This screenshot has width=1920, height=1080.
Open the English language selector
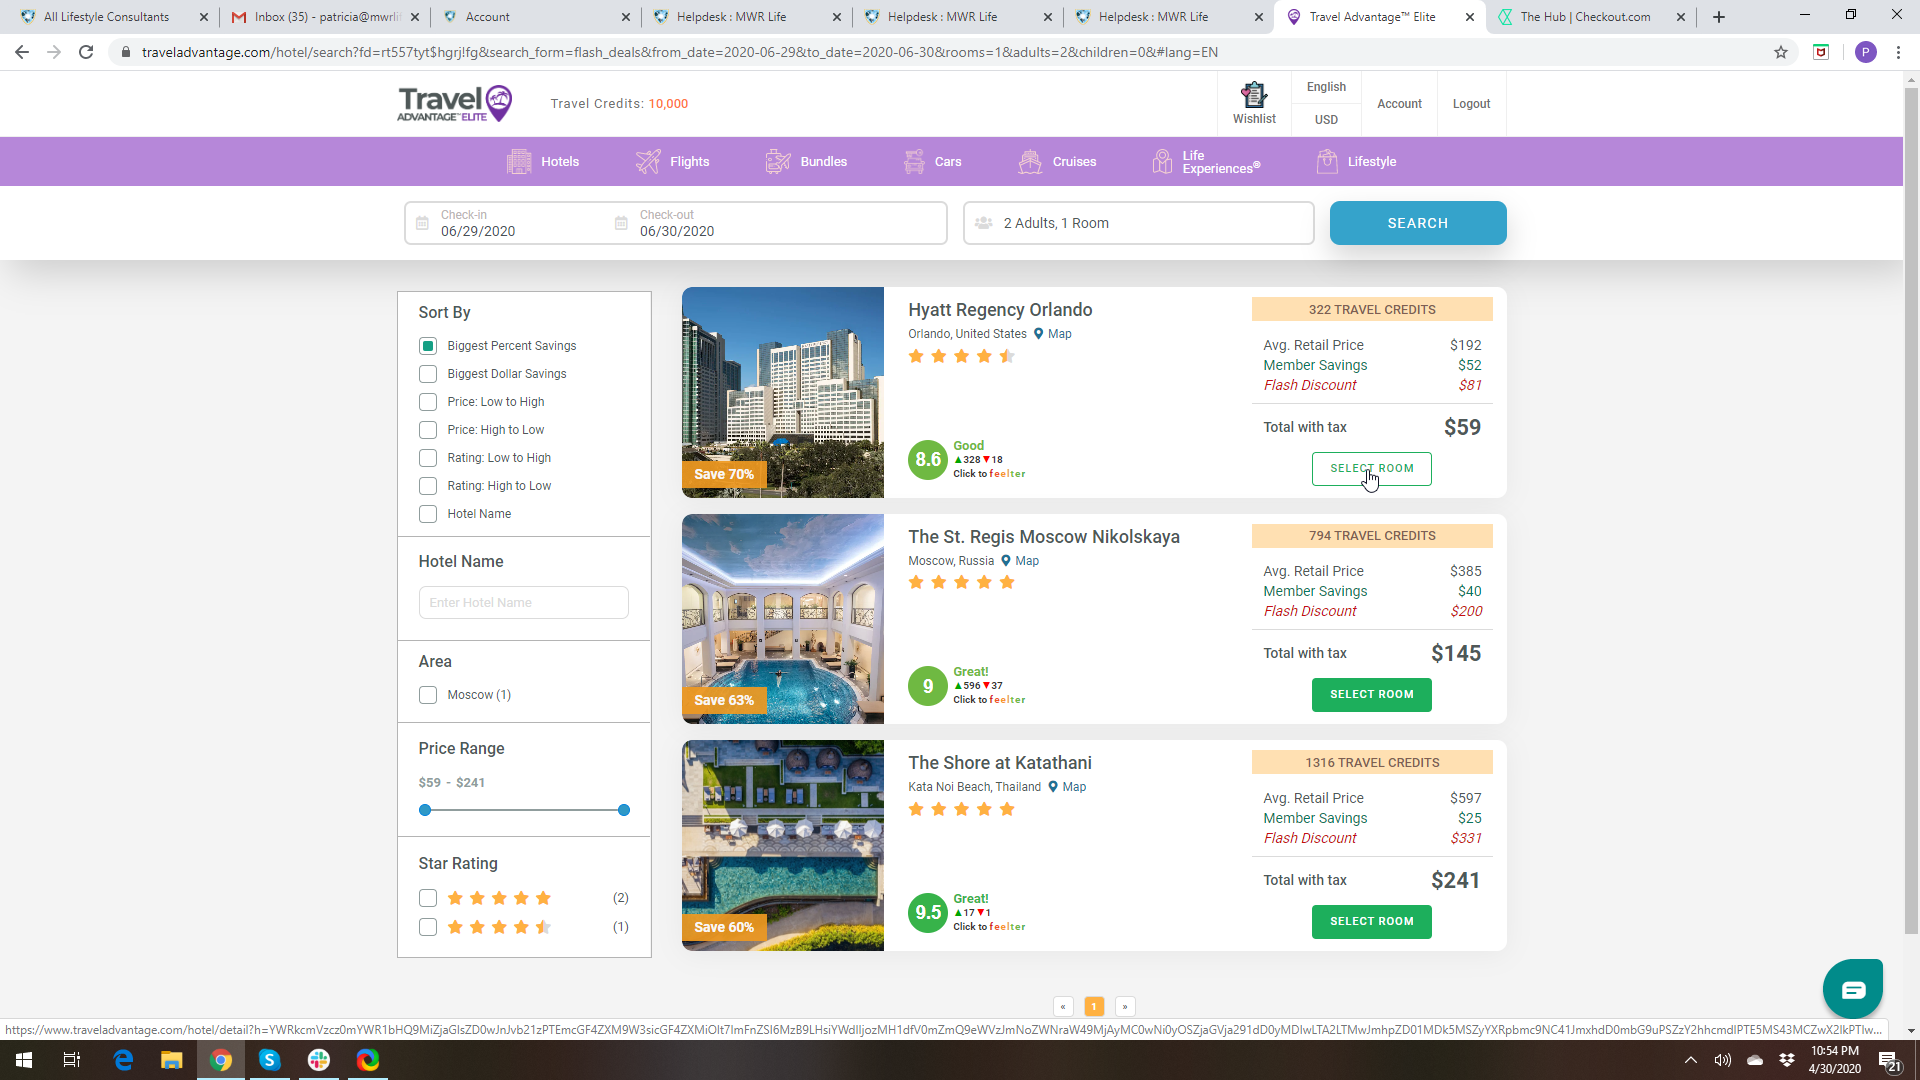tap(1326, 87)
